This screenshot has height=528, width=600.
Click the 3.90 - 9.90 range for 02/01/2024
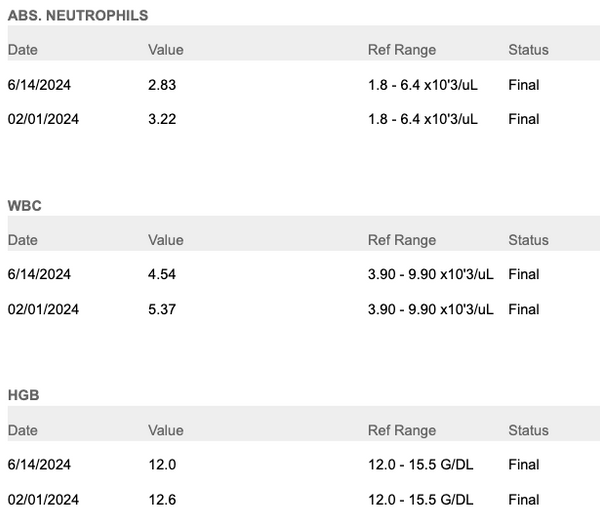pyautogui.click(x=431, y=309)
